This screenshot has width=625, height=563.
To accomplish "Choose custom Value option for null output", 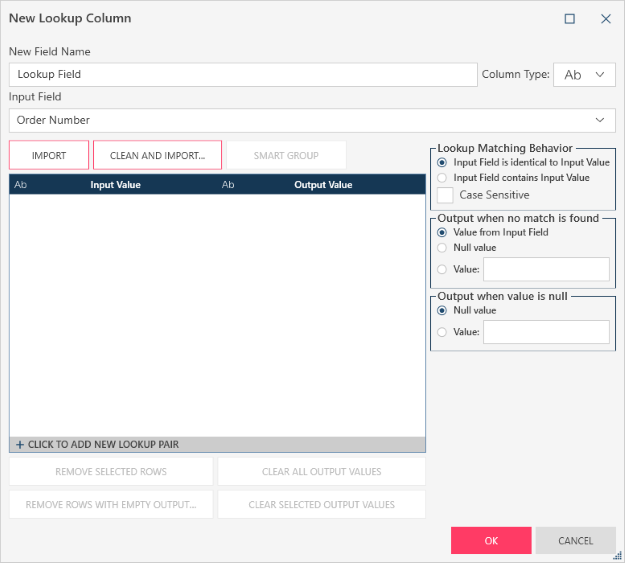I will [x=442, y=332].
